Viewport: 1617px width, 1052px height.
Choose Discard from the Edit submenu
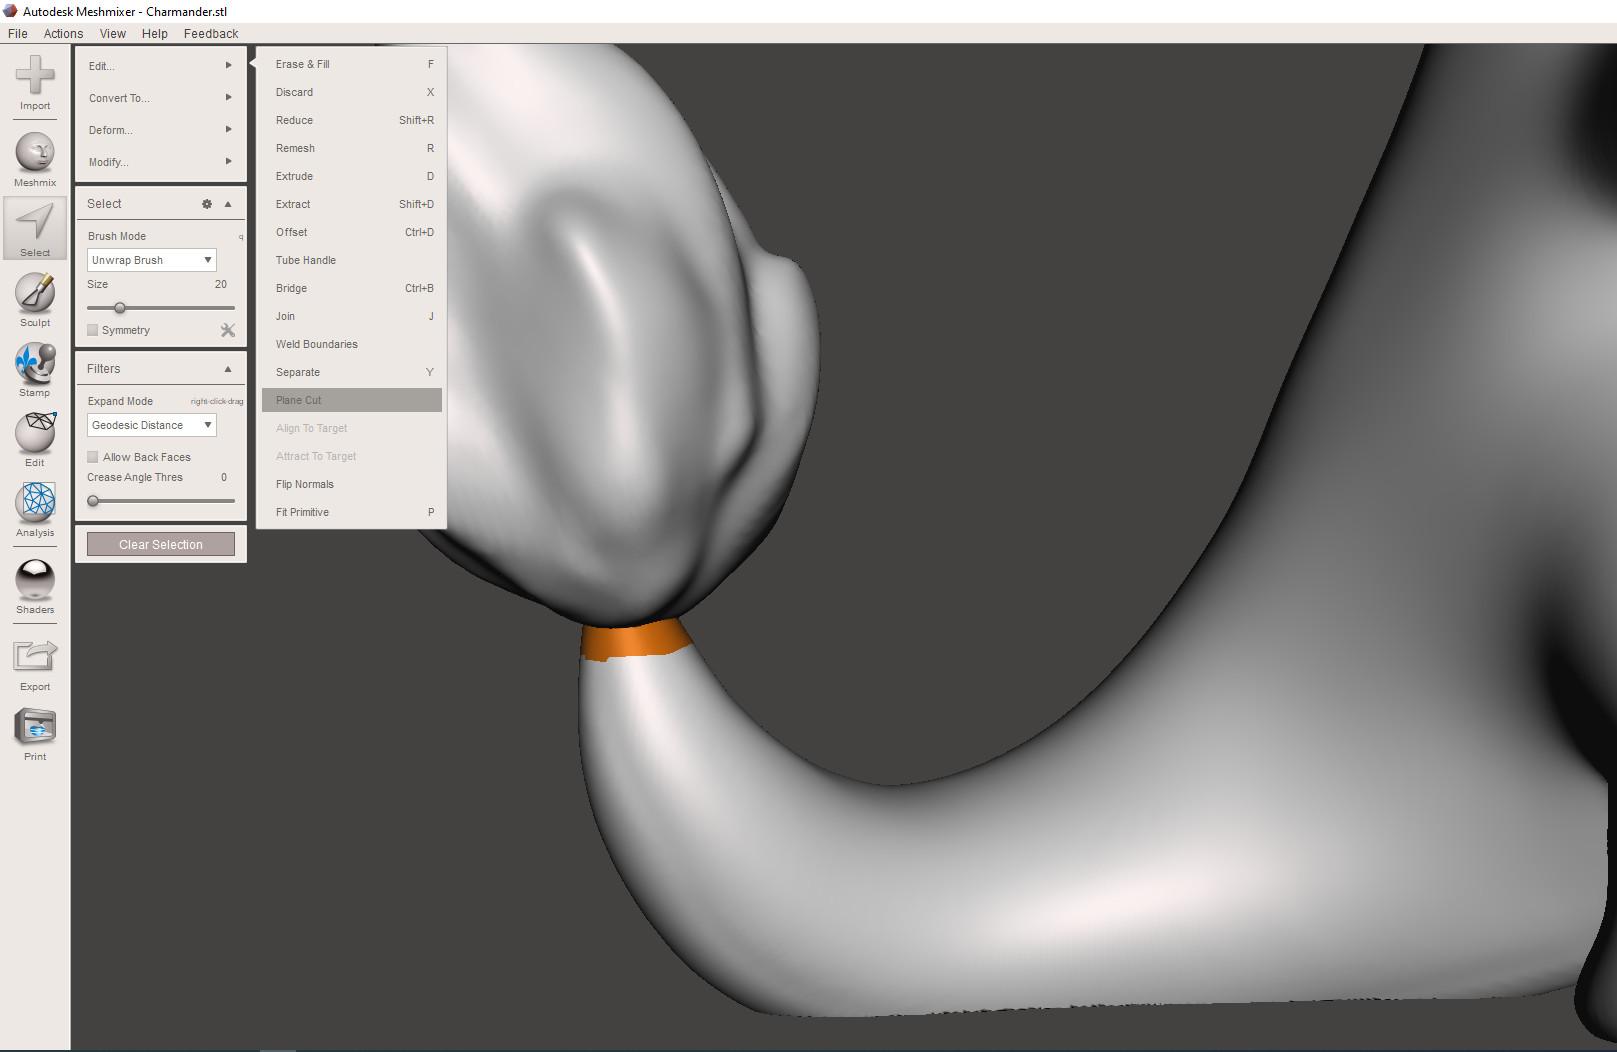[x=352, y=92]
